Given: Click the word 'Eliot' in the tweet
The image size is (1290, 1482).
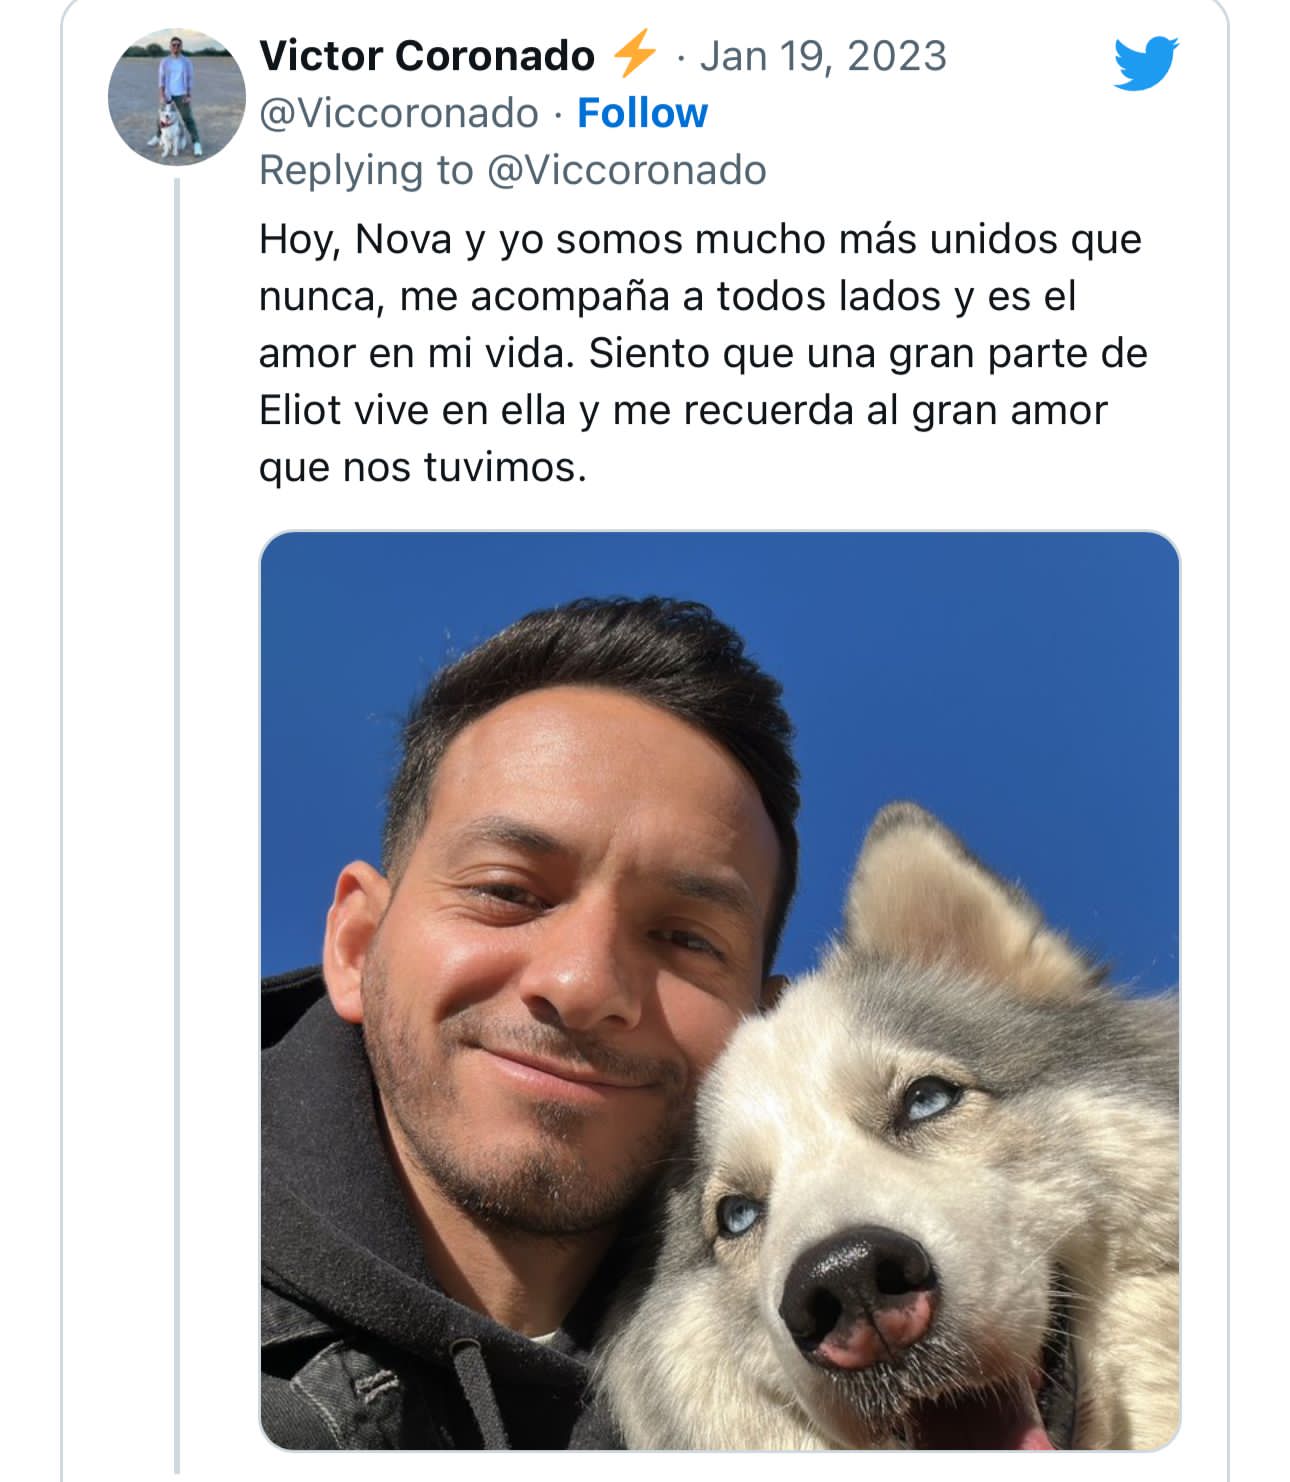Looking at the screenshot, I should pos(300,410).
